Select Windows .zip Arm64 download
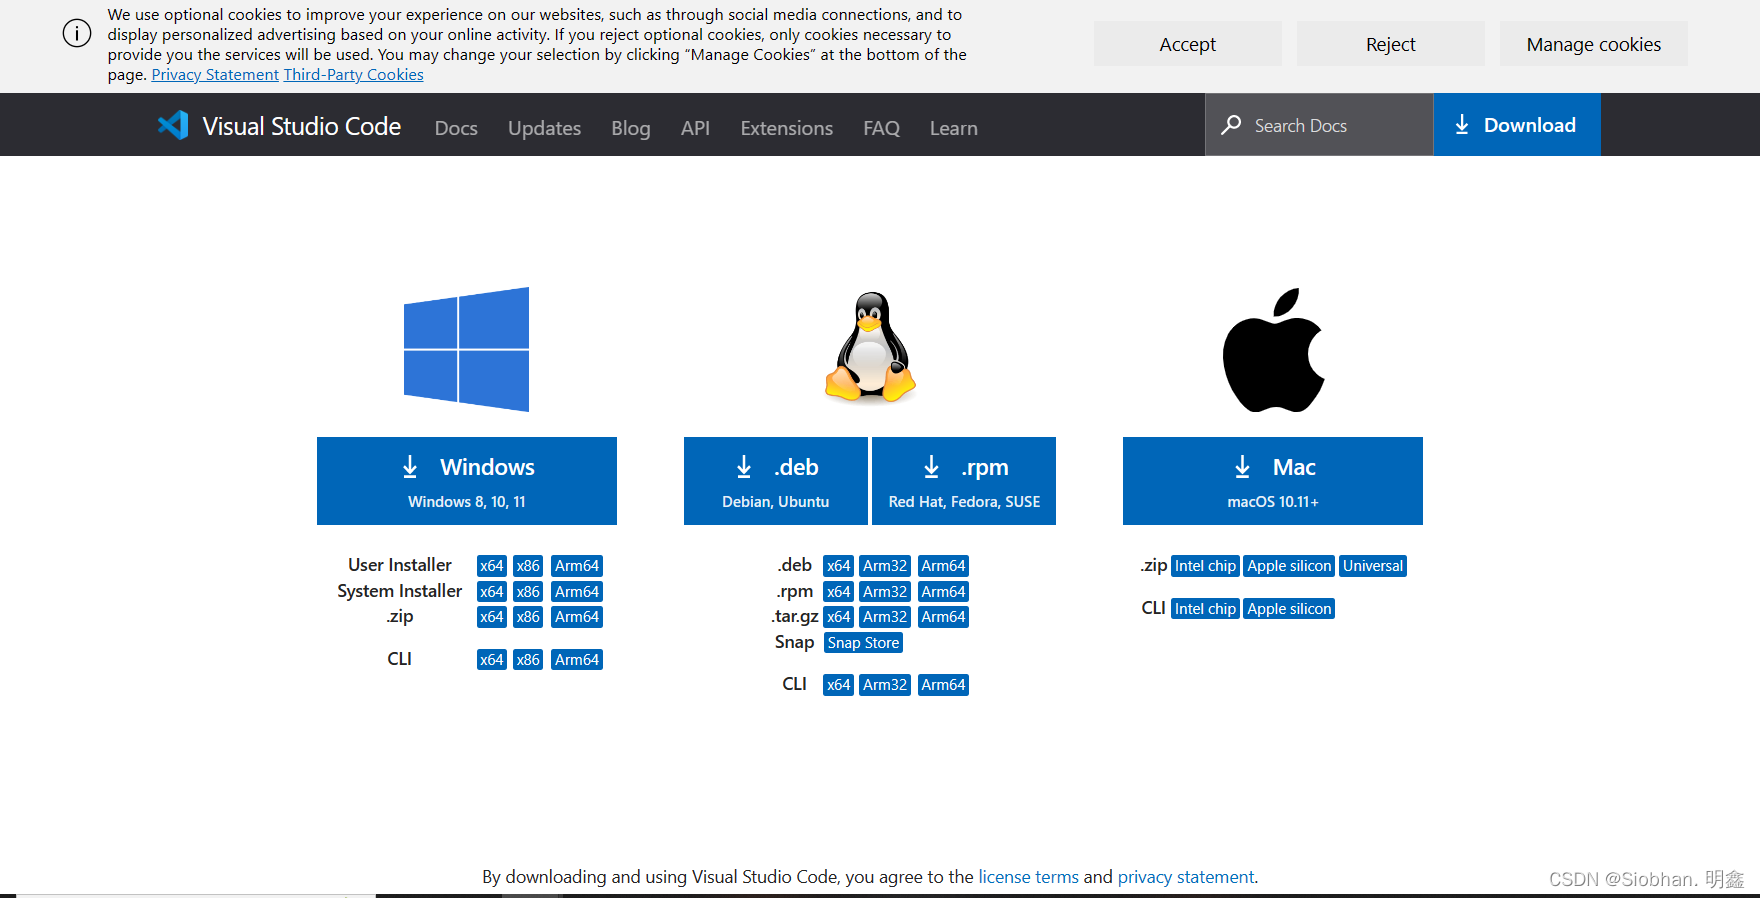Image resolution: width=1760 pixels, height=898 pixels. click(x=577, y=617)
